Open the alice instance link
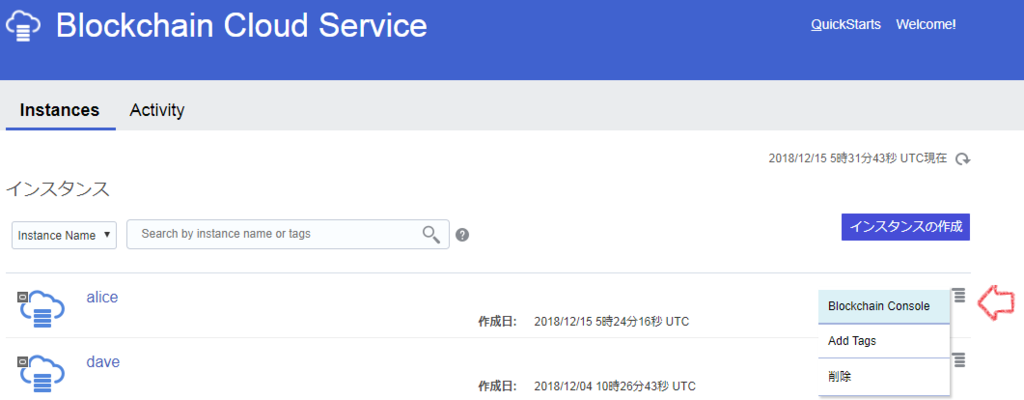The width and height of the screenshot is (1024, 400). [102, 297]
